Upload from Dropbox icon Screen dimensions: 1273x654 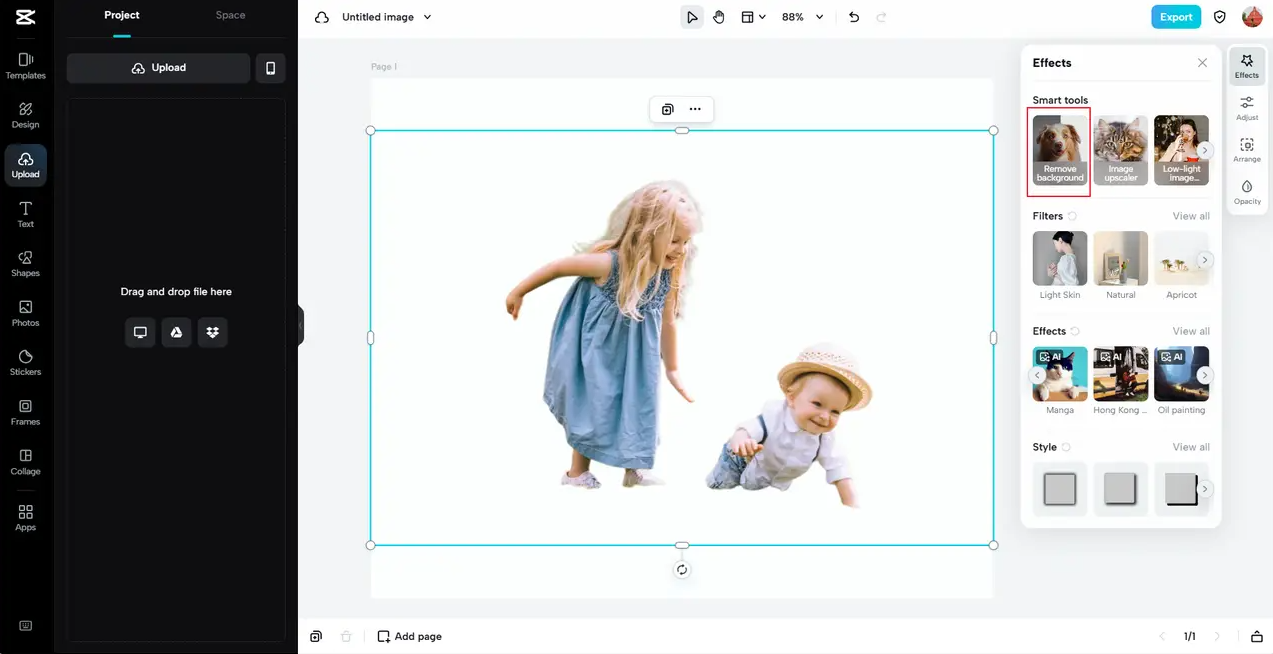click(x=212, y=332)
